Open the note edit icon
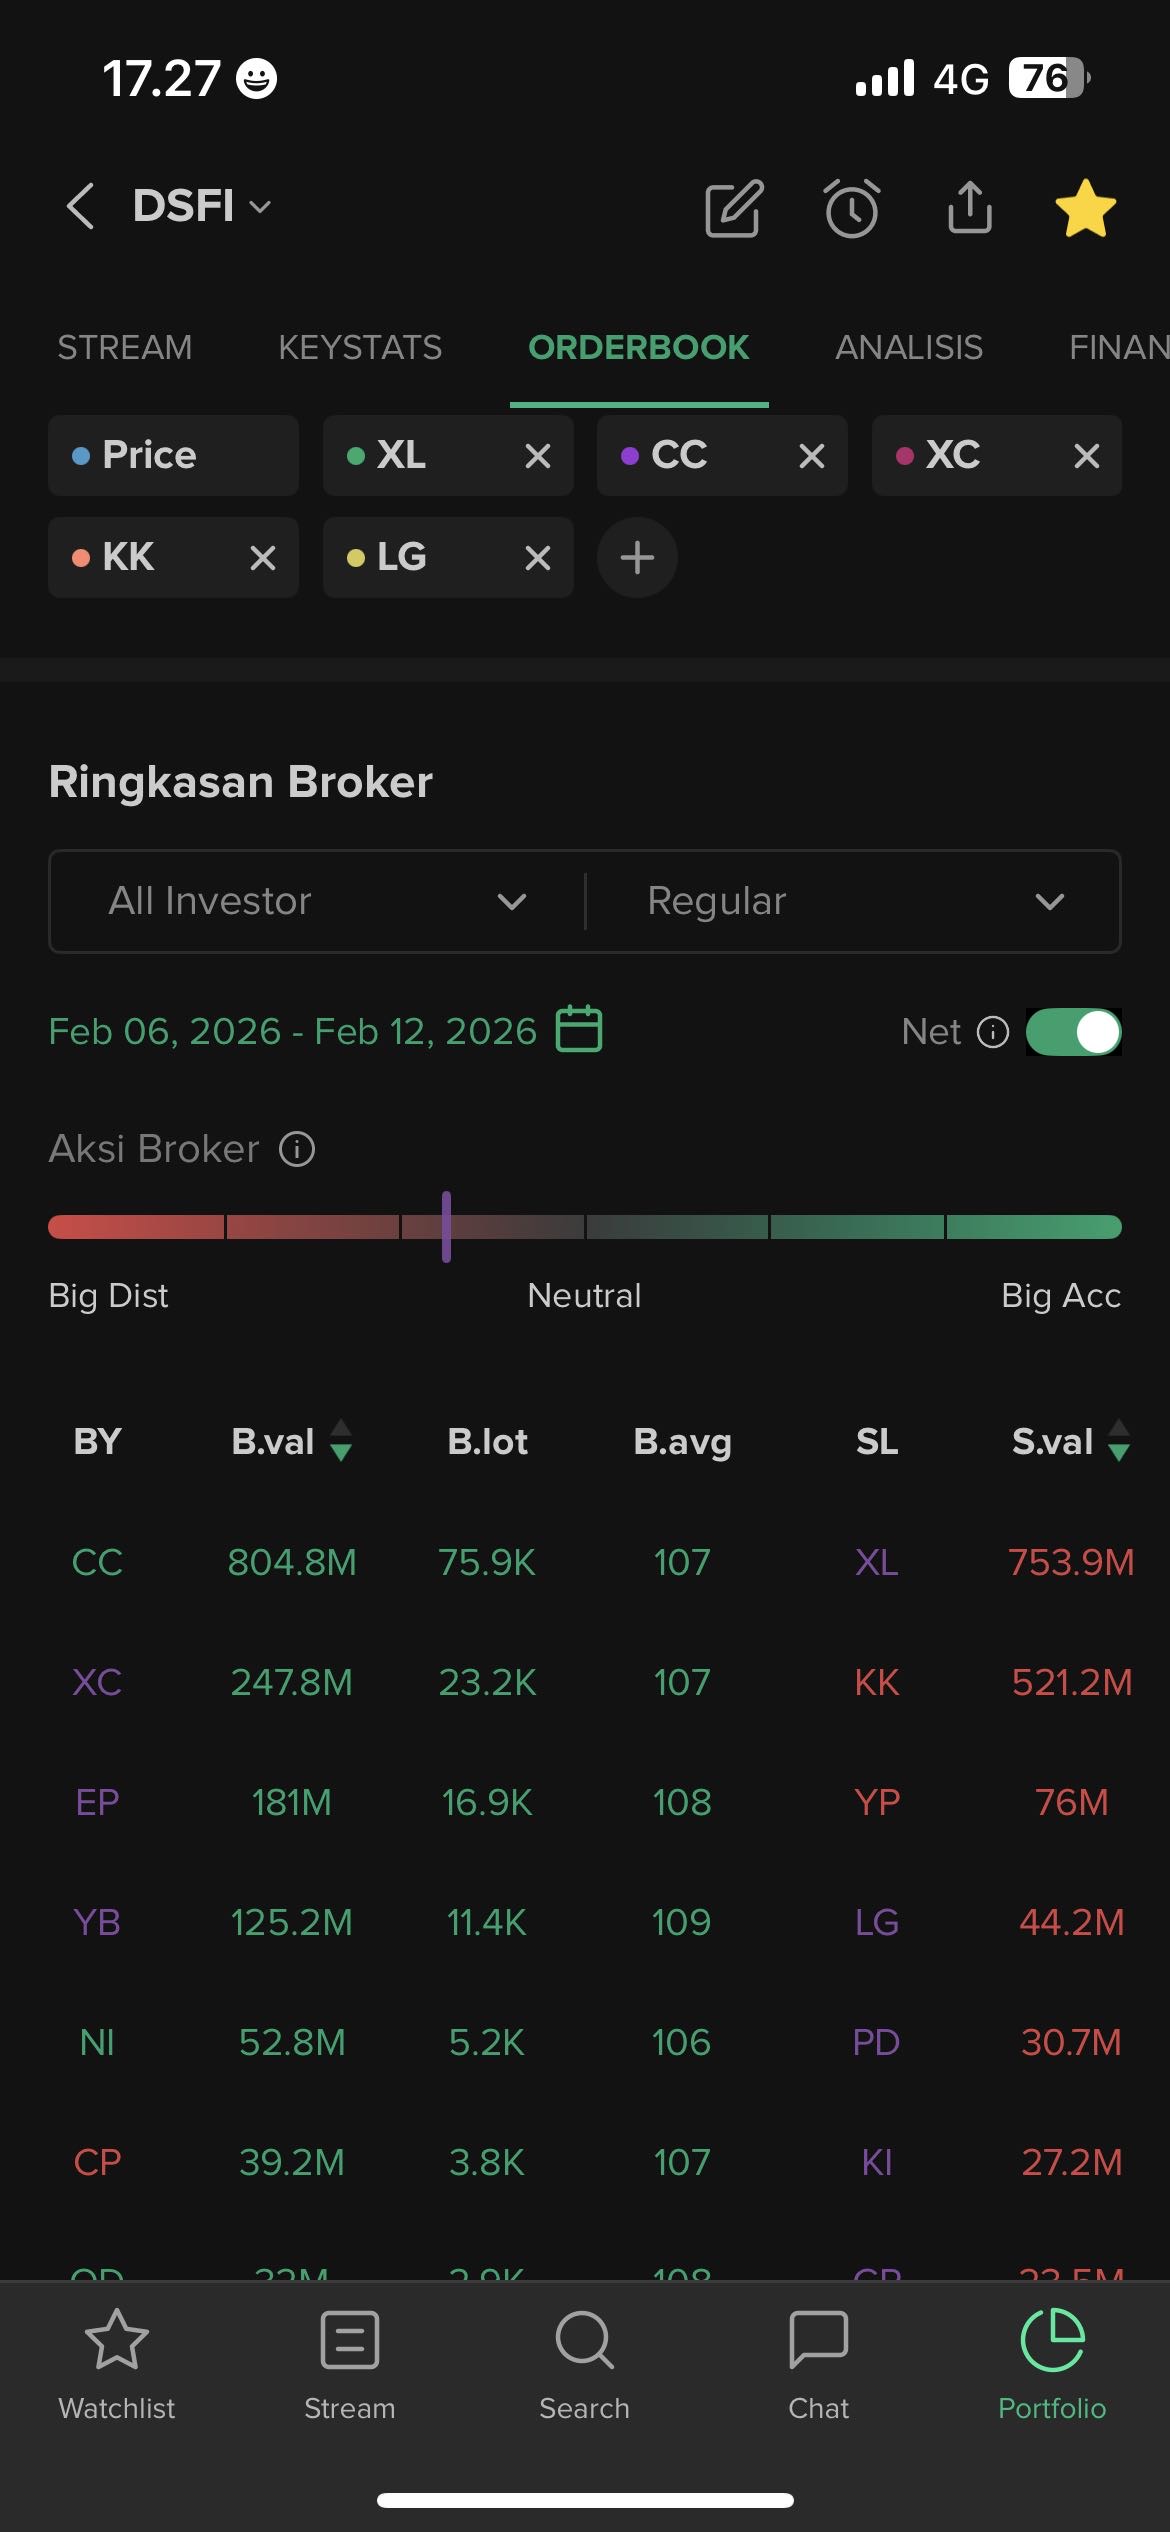 pos(734,209)
